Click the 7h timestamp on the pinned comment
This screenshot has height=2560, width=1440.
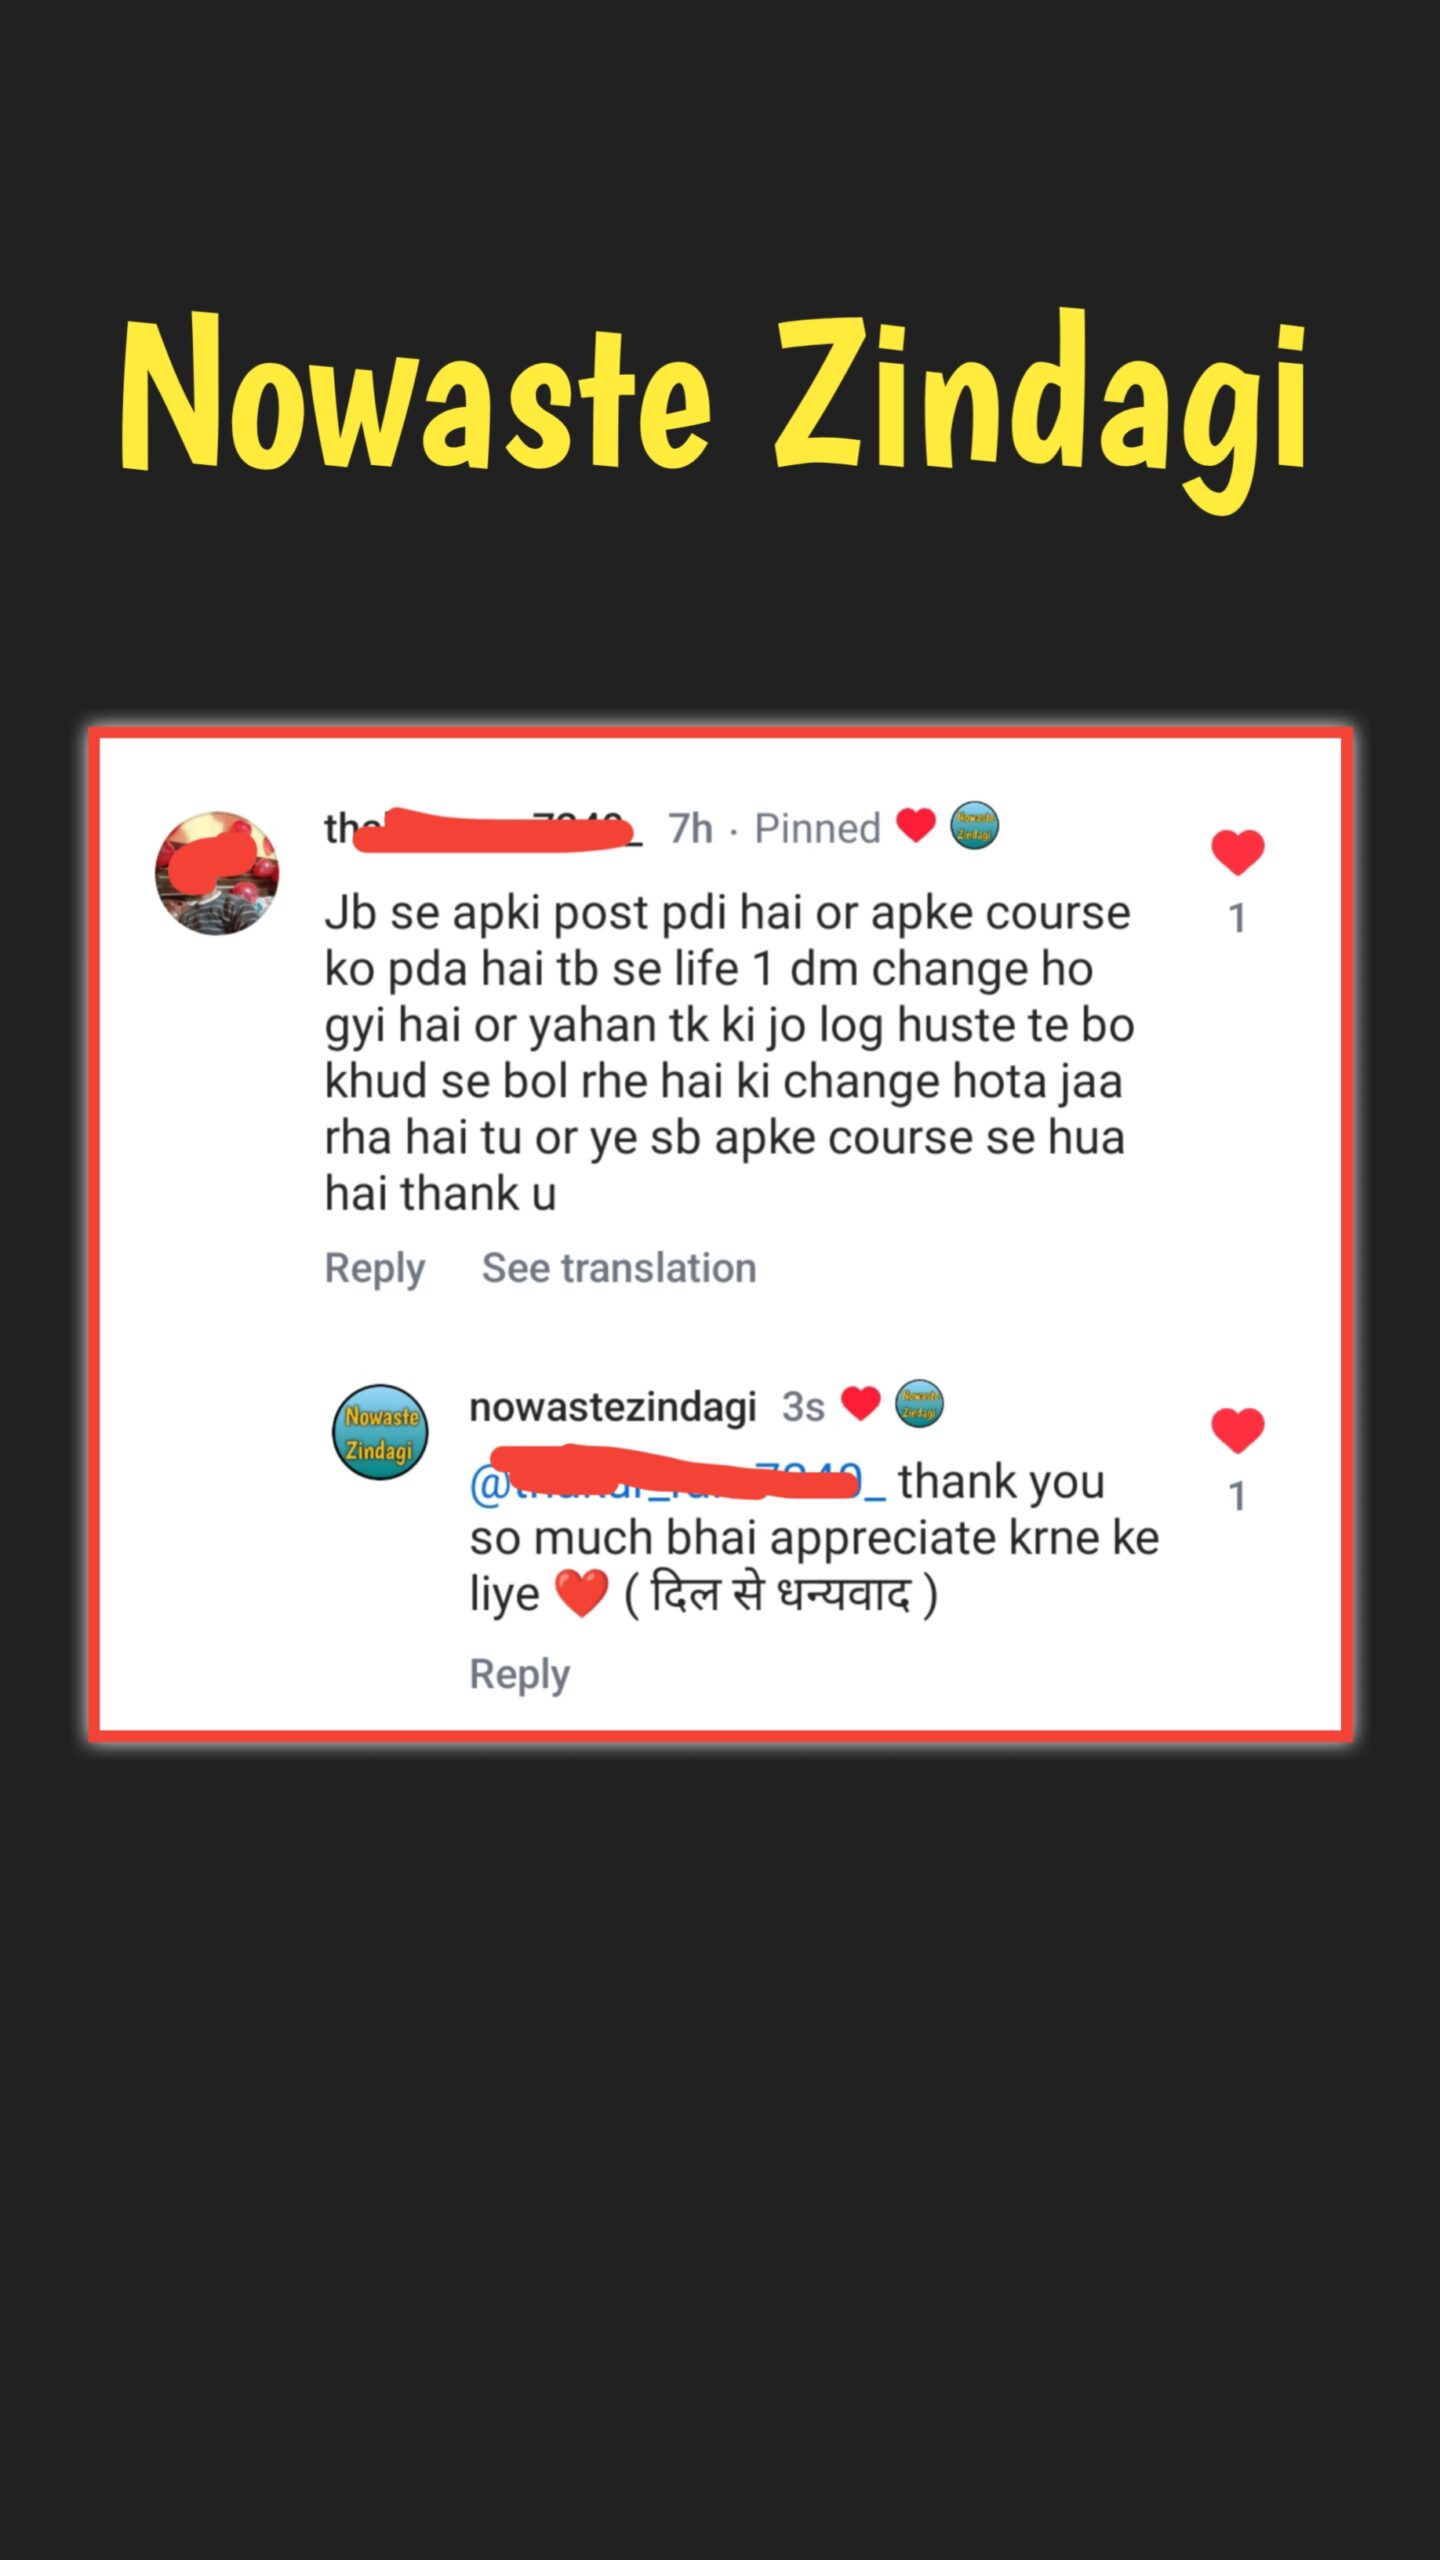pos(690,828)
